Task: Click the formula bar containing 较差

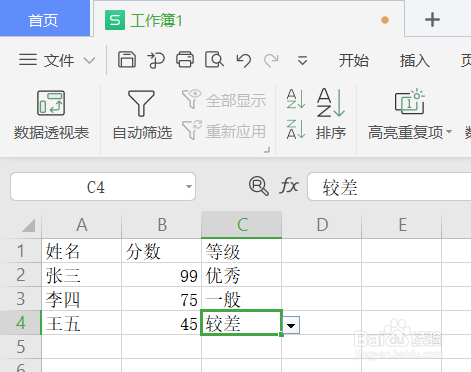Action: coord(389,187)
